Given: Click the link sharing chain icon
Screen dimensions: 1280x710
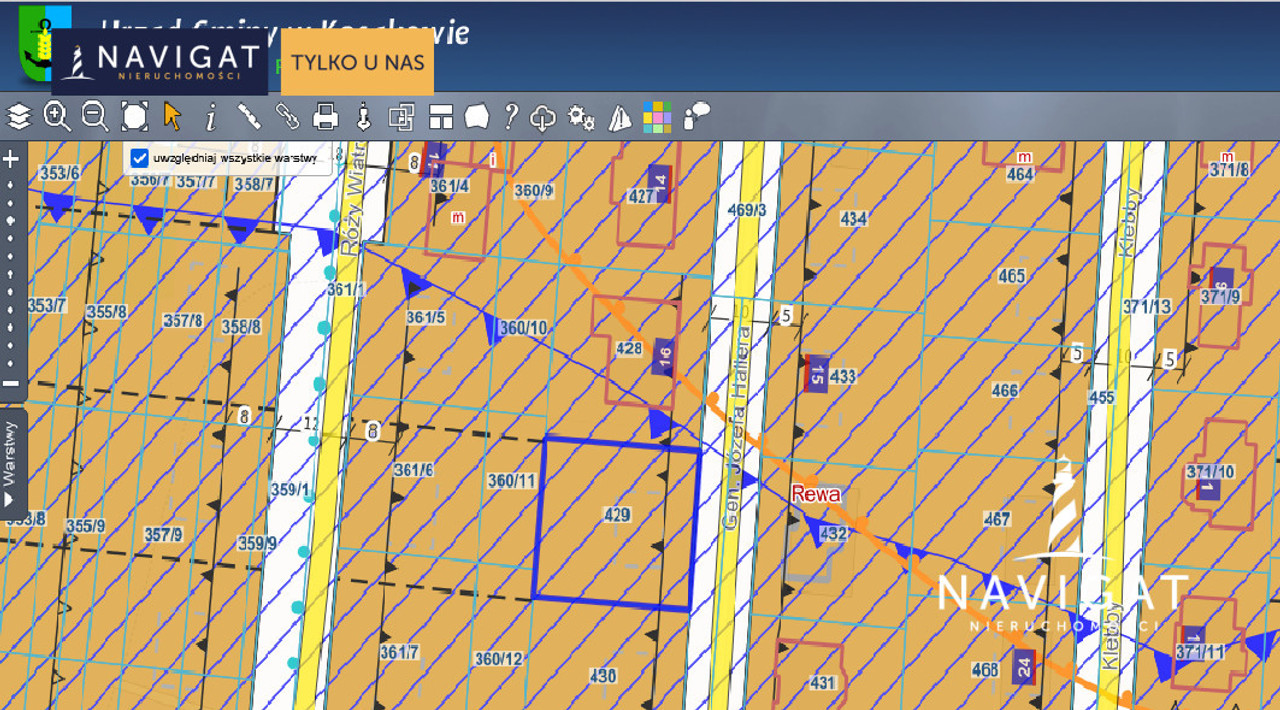Looking at the screenshot, I should 286,117.
